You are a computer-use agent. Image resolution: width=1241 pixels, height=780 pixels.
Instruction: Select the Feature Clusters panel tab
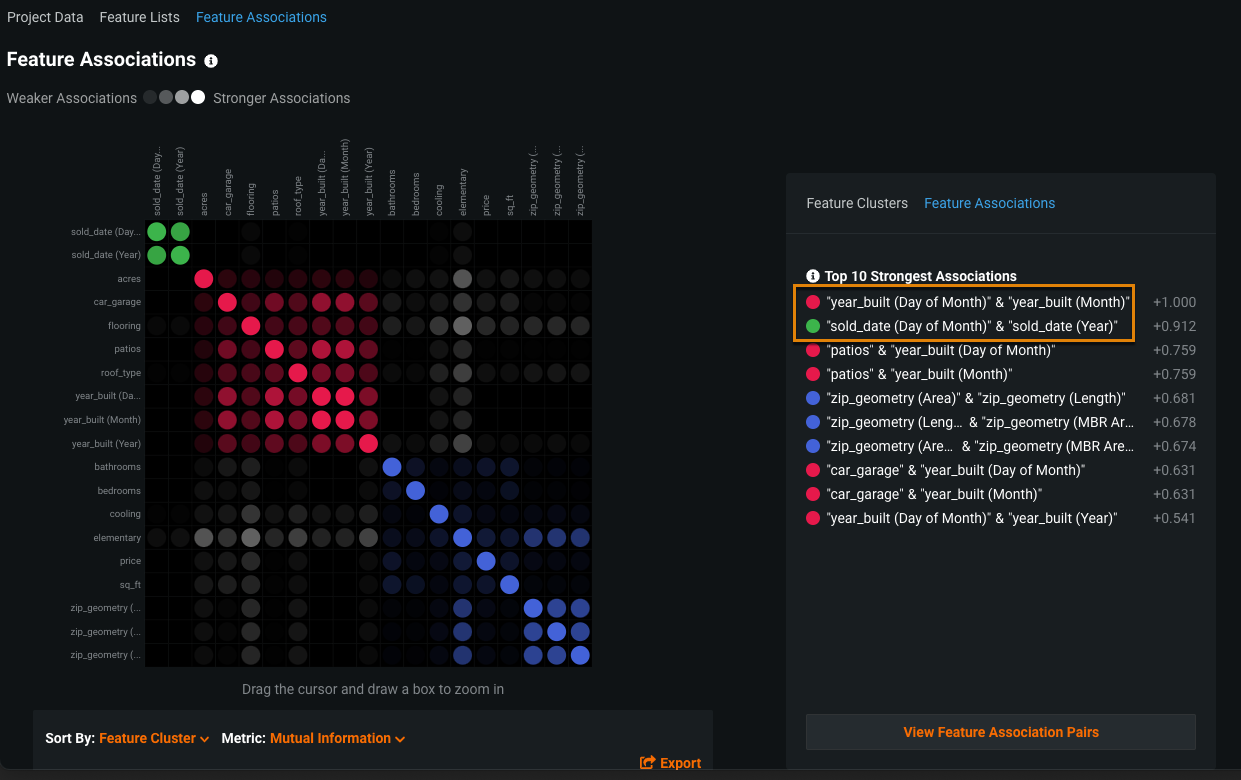click(x=857, y=203)
